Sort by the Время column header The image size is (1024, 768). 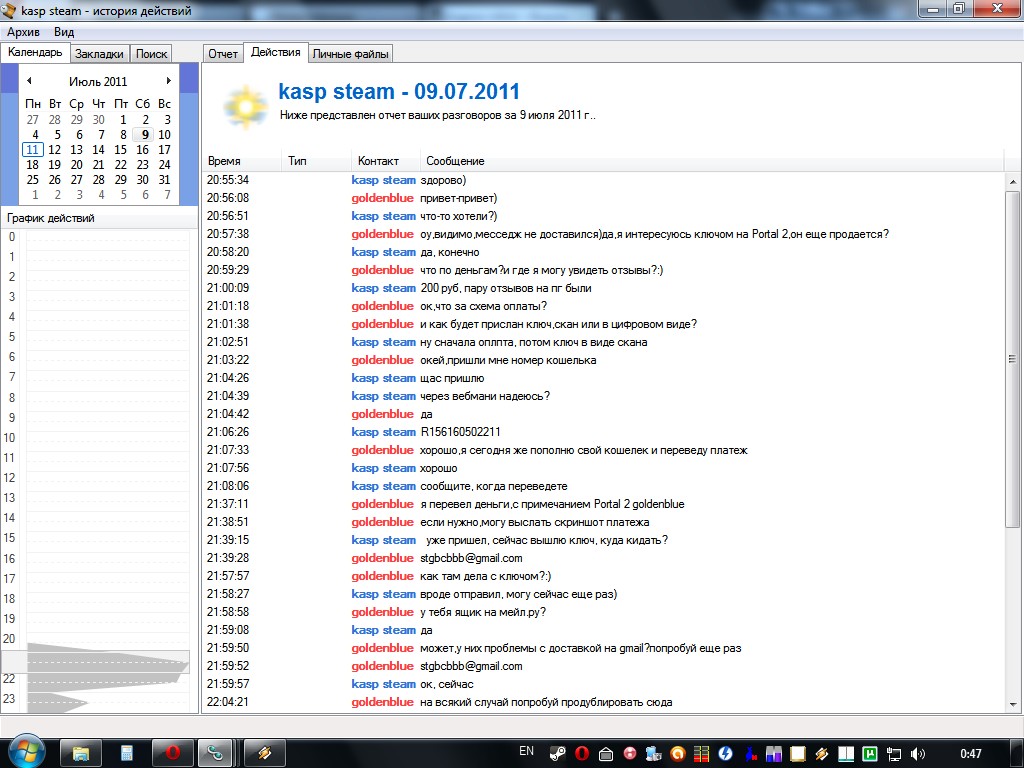point(242,161)
